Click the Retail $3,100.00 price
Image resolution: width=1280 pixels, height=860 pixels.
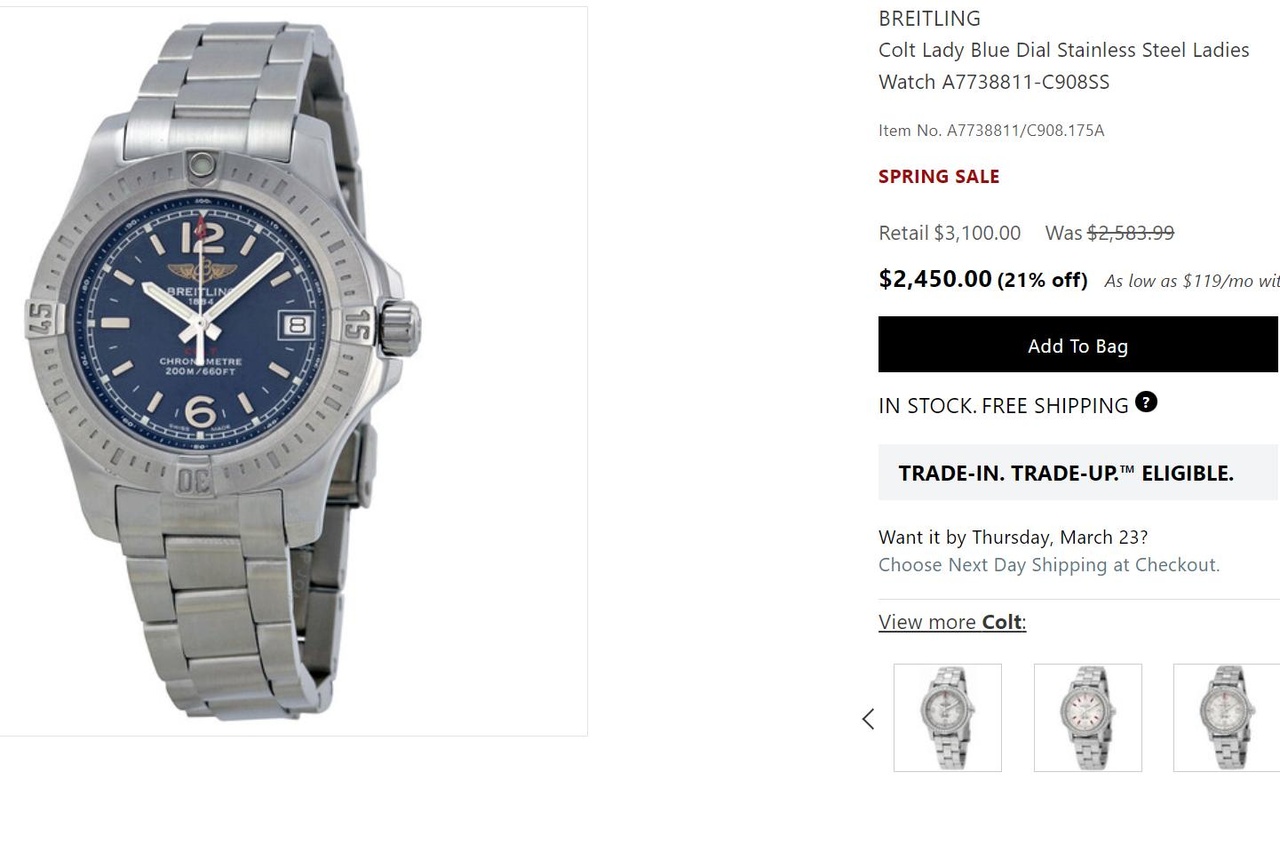(x=949, y=233)
